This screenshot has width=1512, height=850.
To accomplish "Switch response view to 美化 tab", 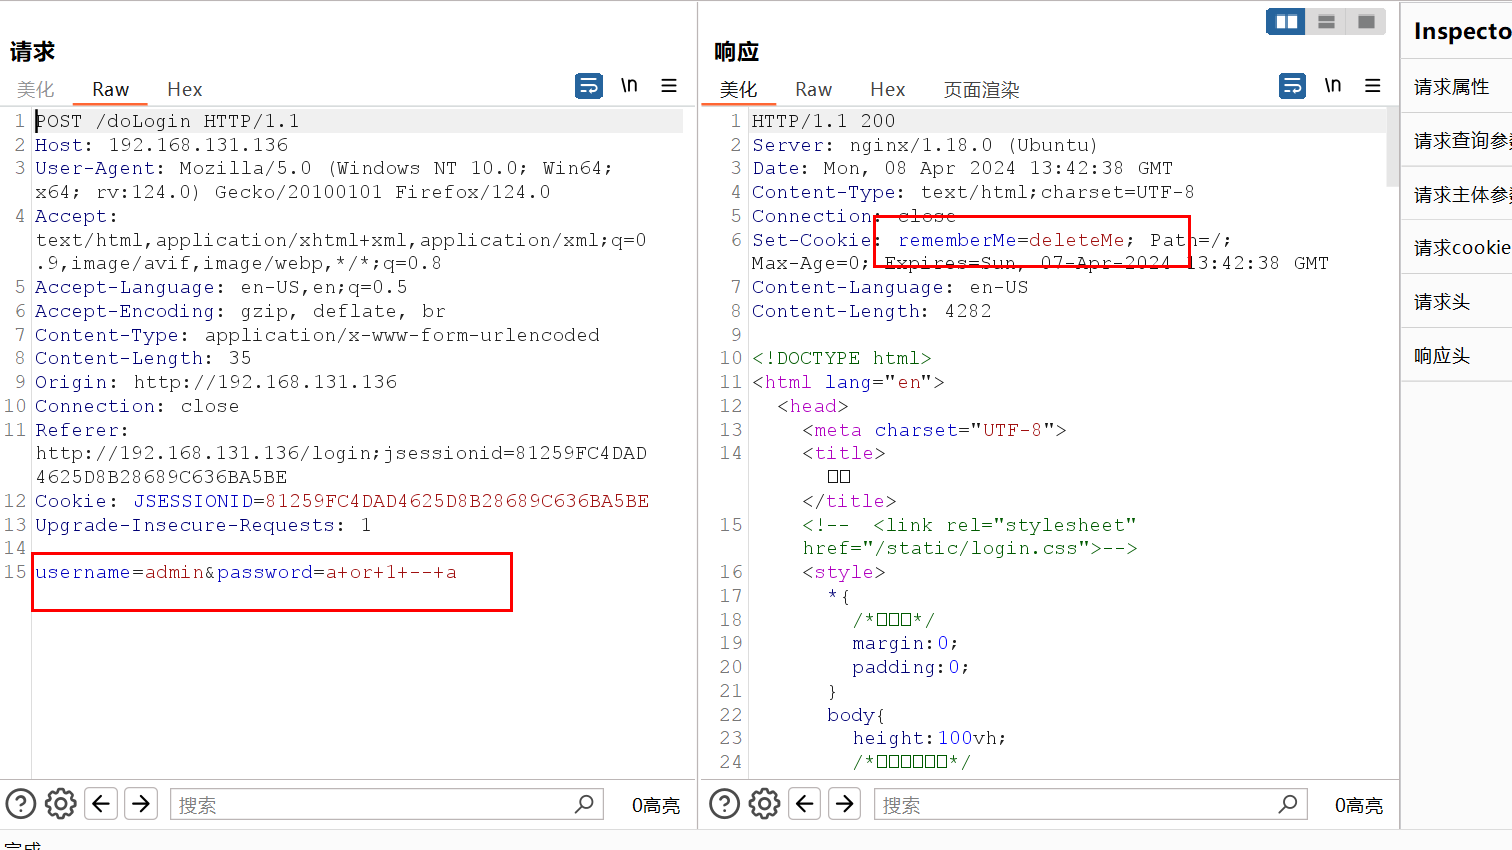I will point(739,90).
